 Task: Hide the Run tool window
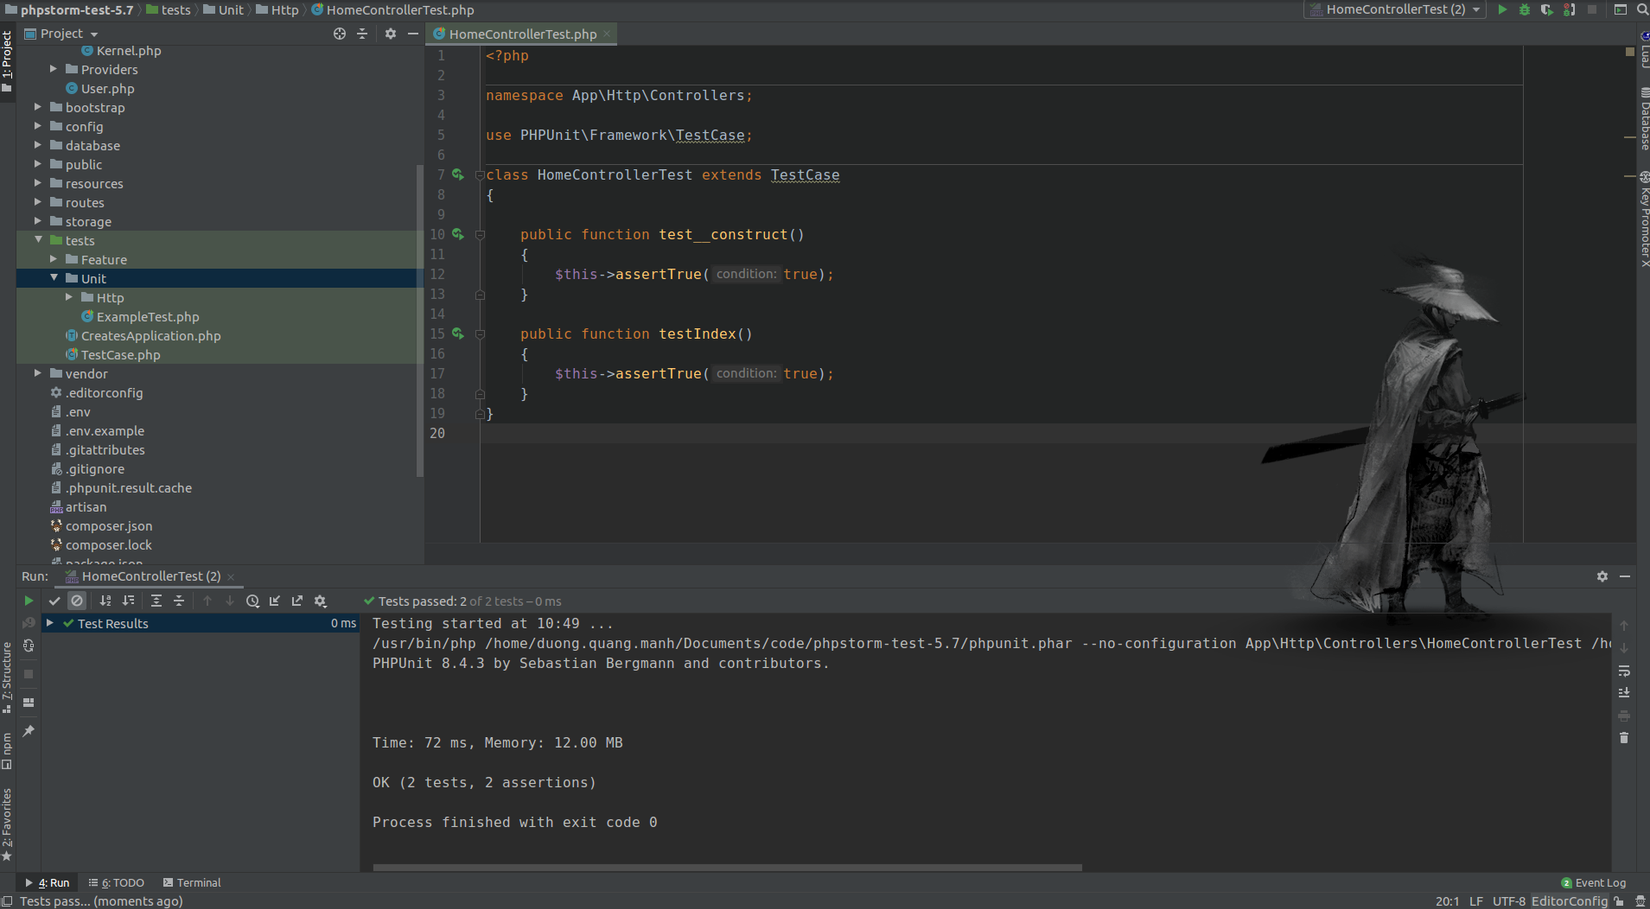coord(1625,576)
